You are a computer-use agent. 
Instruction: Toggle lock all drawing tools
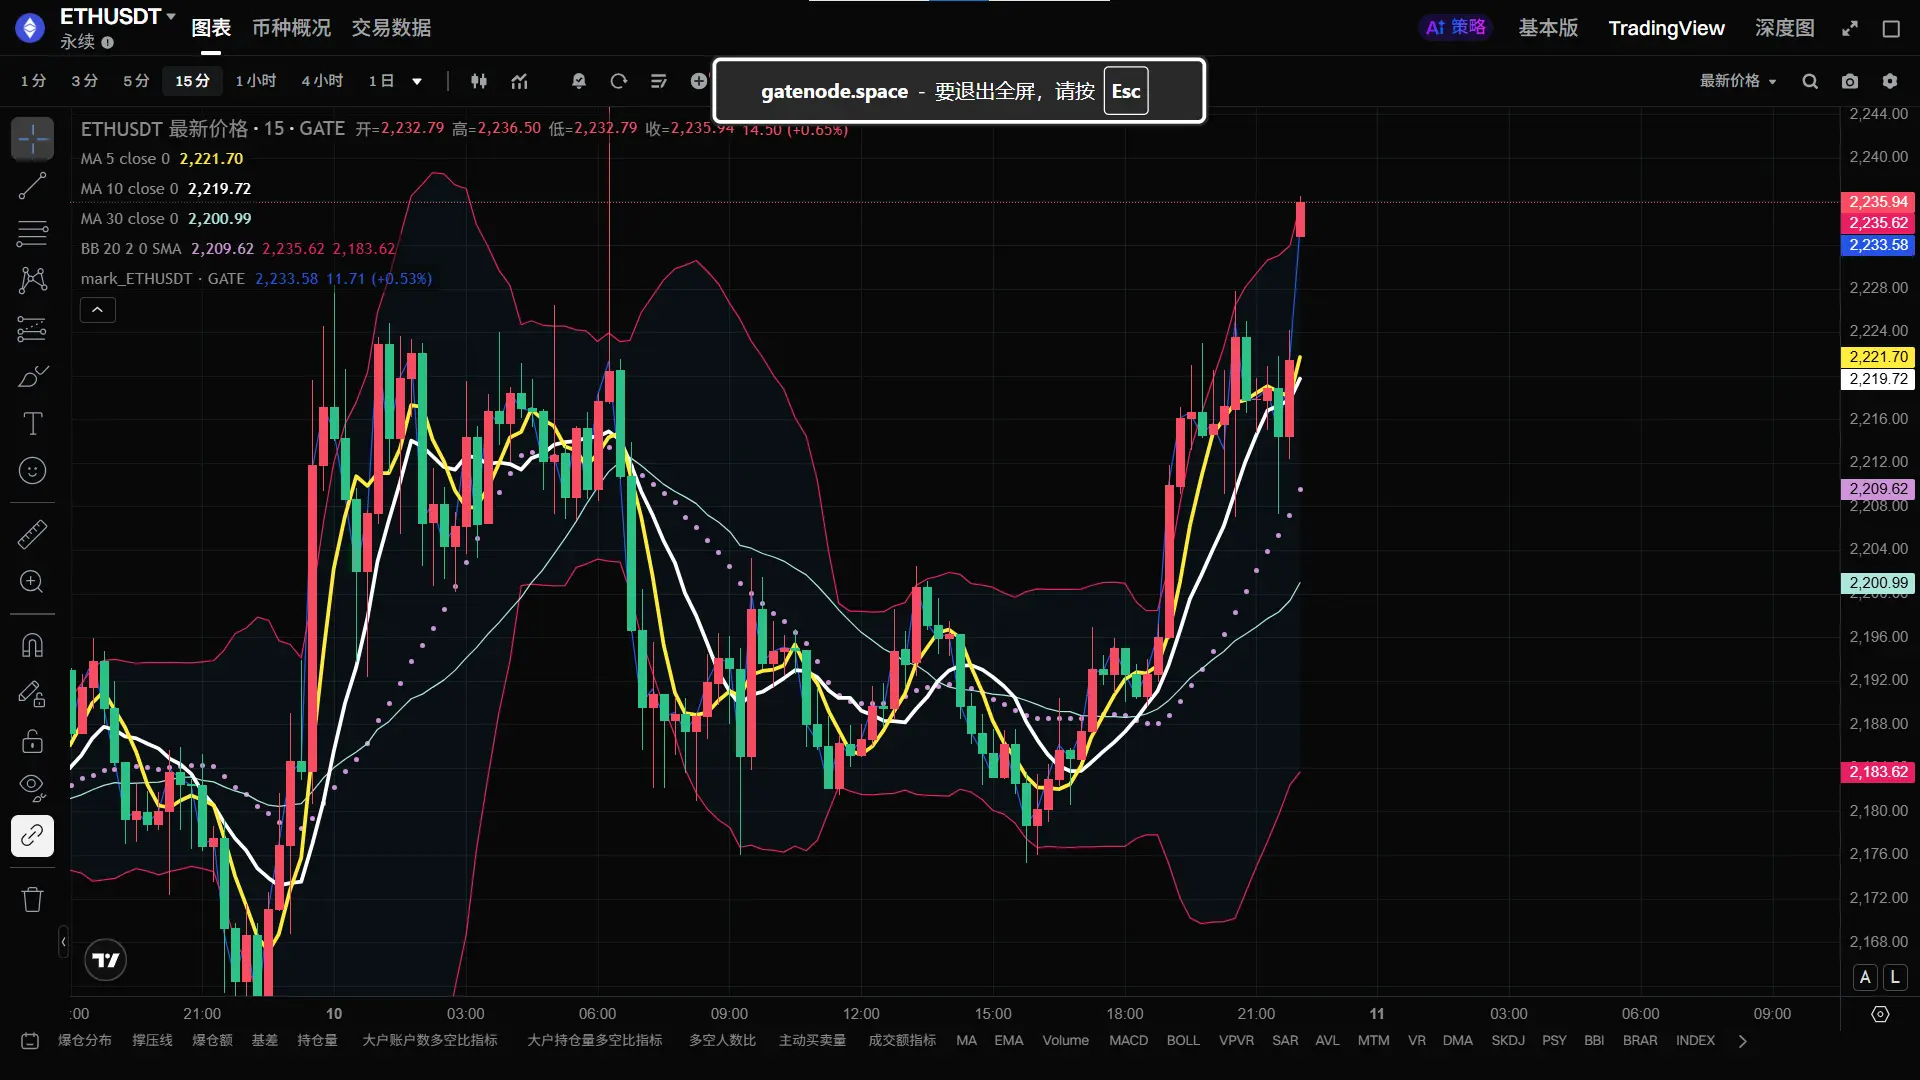tap(32, 741)
